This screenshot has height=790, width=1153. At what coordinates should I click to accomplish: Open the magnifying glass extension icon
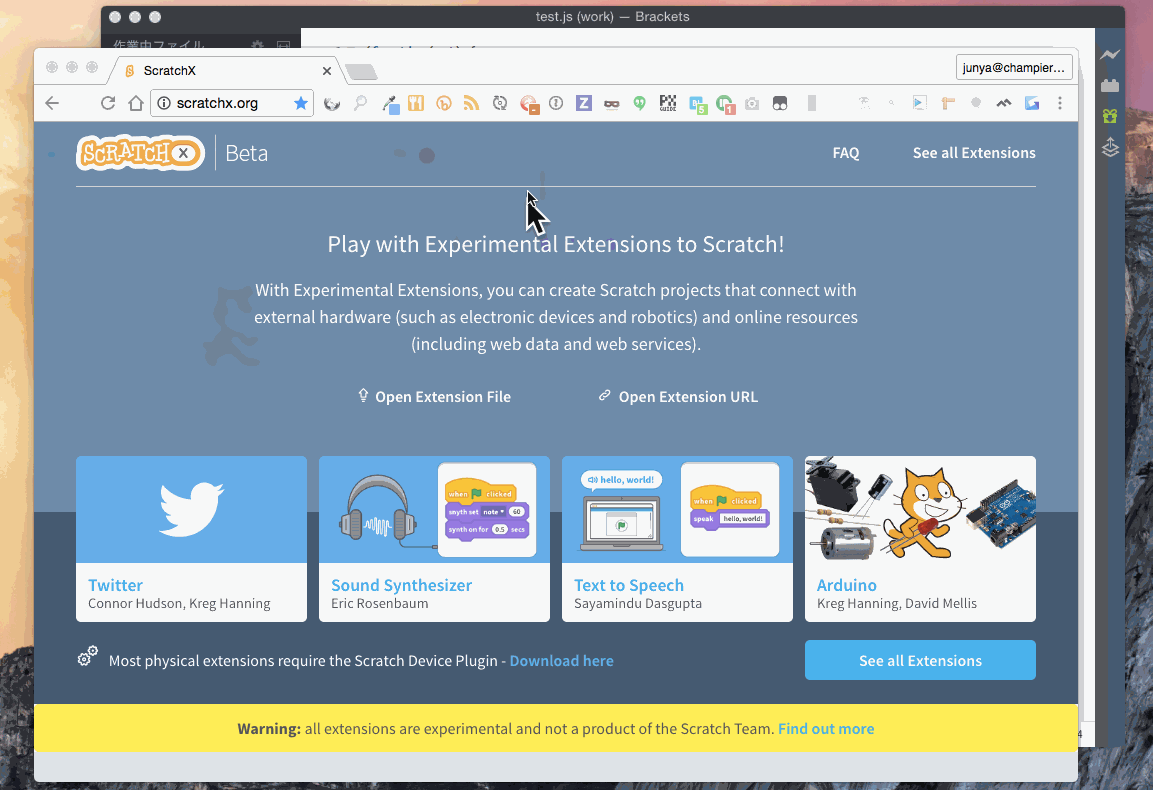tap(360, 103)
